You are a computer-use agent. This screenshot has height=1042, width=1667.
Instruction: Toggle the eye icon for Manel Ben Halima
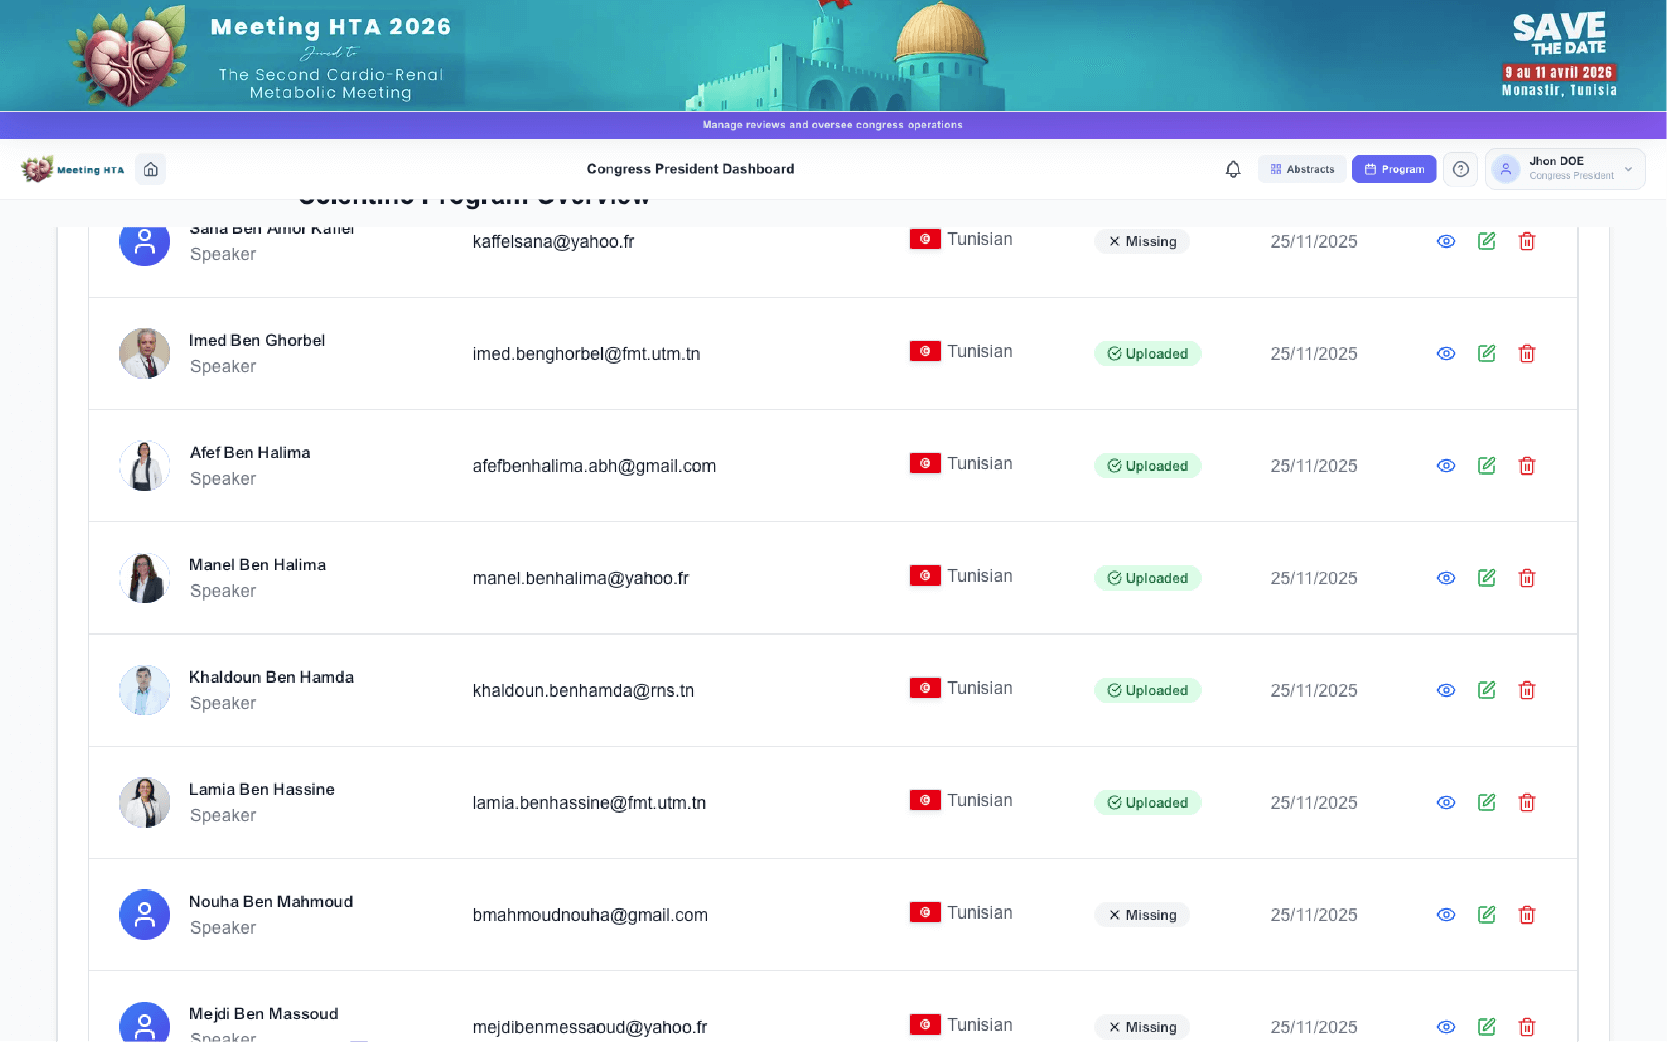coord(1445,577)
